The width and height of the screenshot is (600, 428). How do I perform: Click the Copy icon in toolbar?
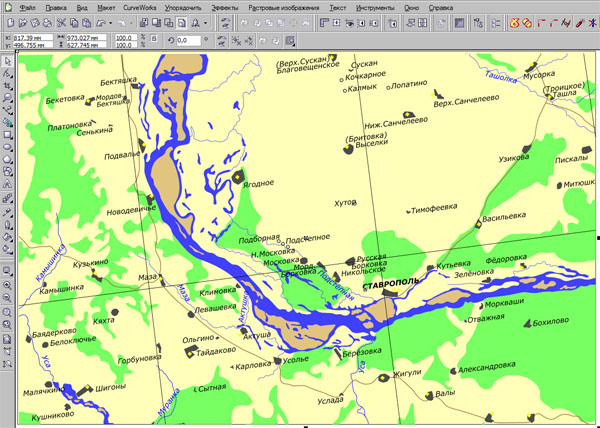click(x=75, y=22)
